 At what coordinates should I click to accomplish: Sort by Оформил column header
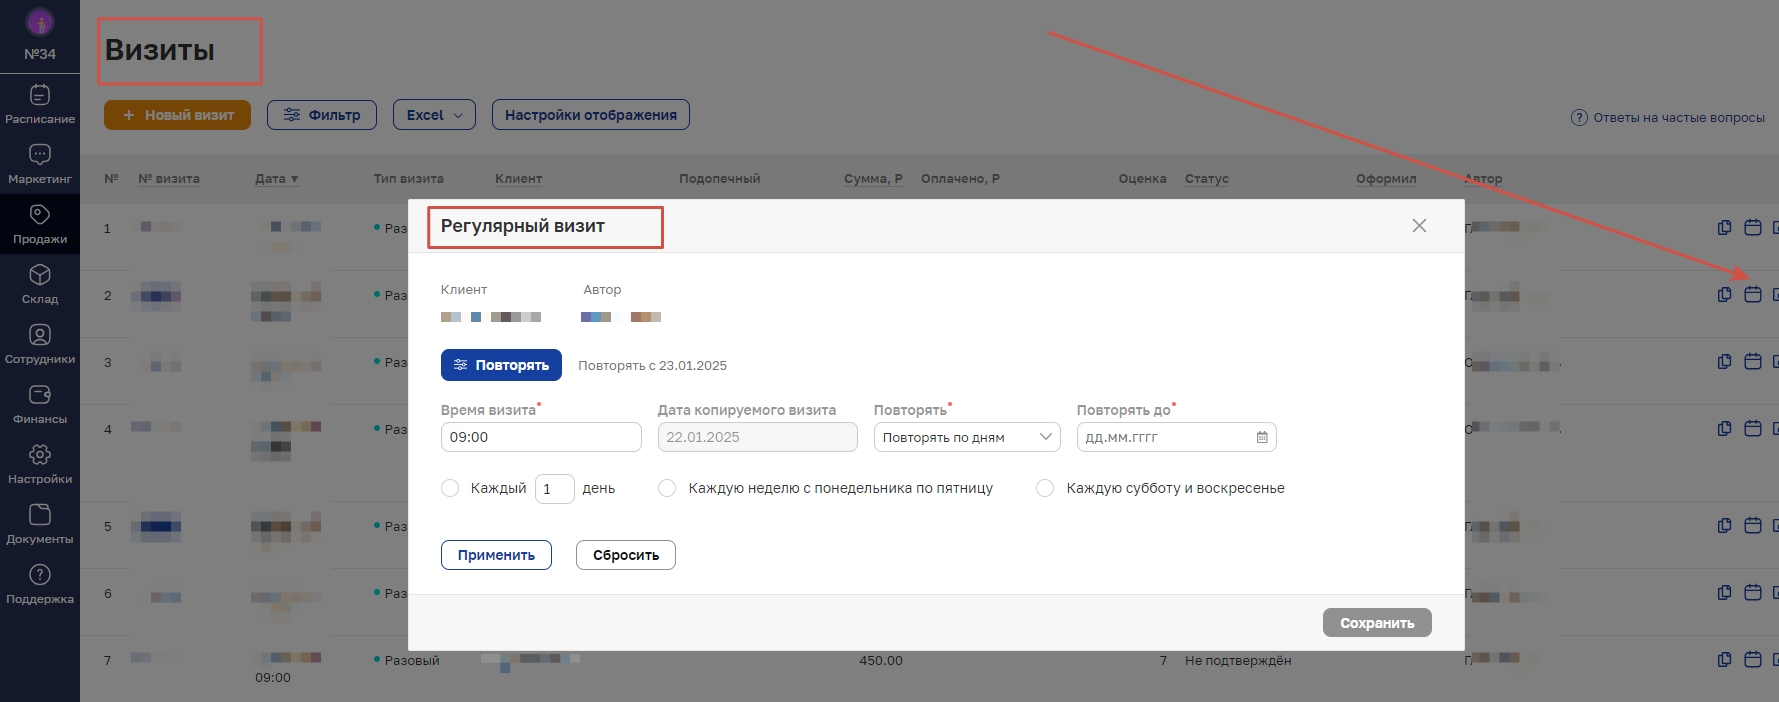(x=1386, y=179)
